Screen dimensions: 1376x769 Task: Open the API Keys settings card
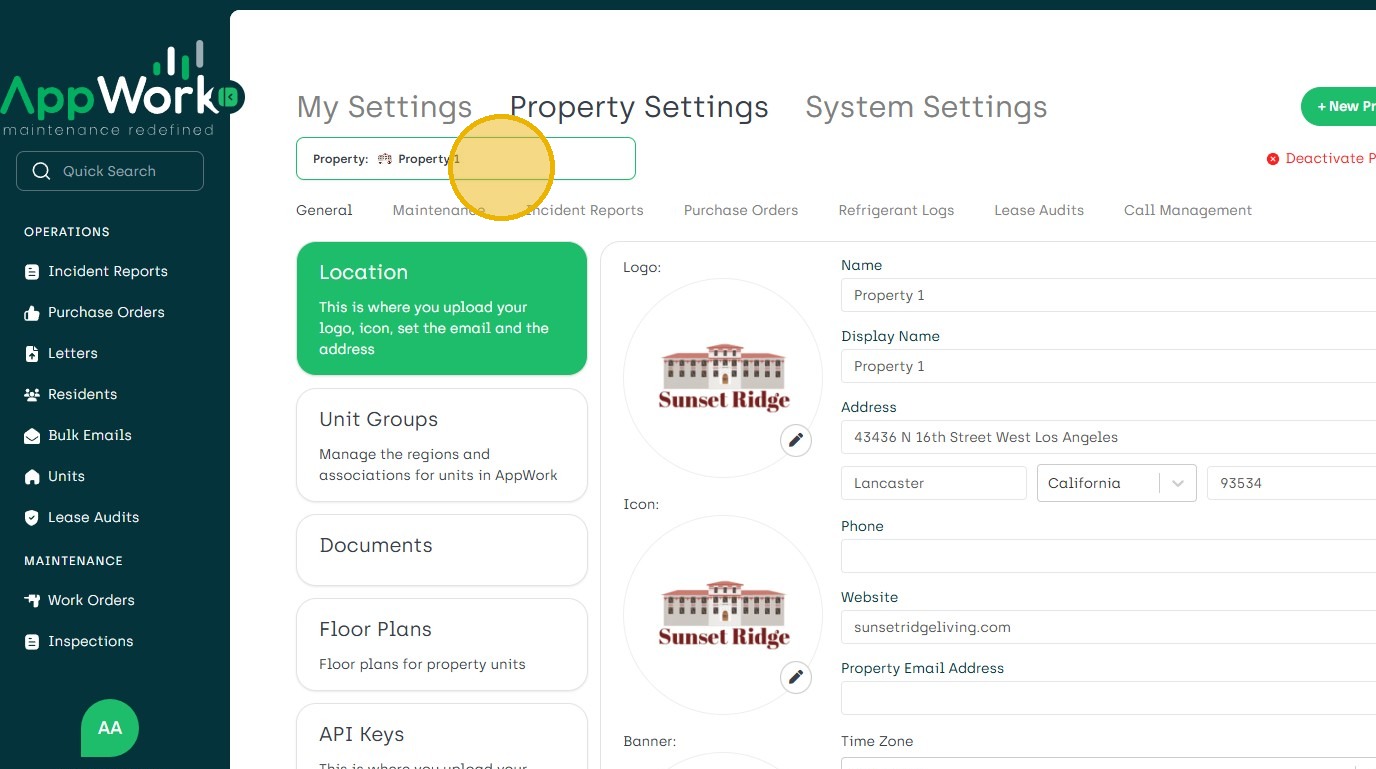tap(442, 736)
